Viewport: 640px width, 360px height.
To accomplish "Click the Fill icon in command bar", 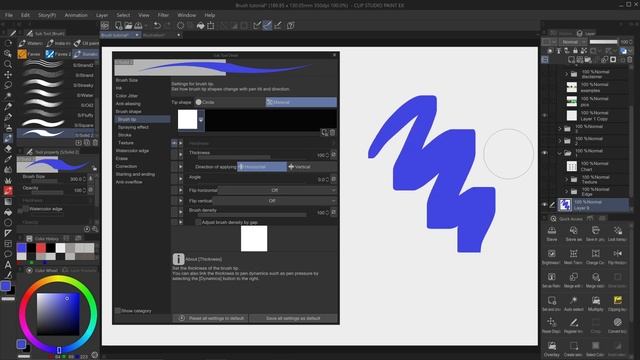I will pos(200,25).
